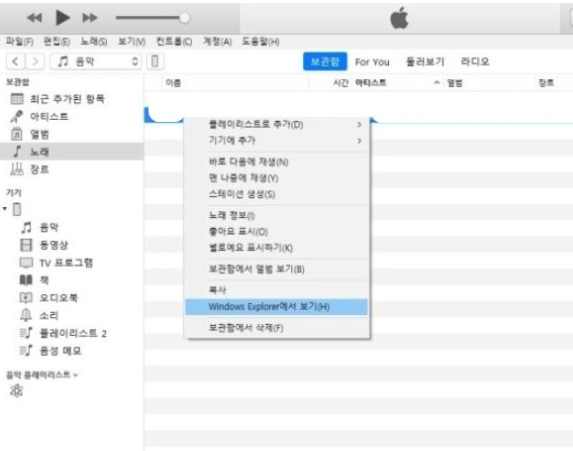Sort by the 장르 column header
Screen dimensions: 573x451
click(546, 83)
